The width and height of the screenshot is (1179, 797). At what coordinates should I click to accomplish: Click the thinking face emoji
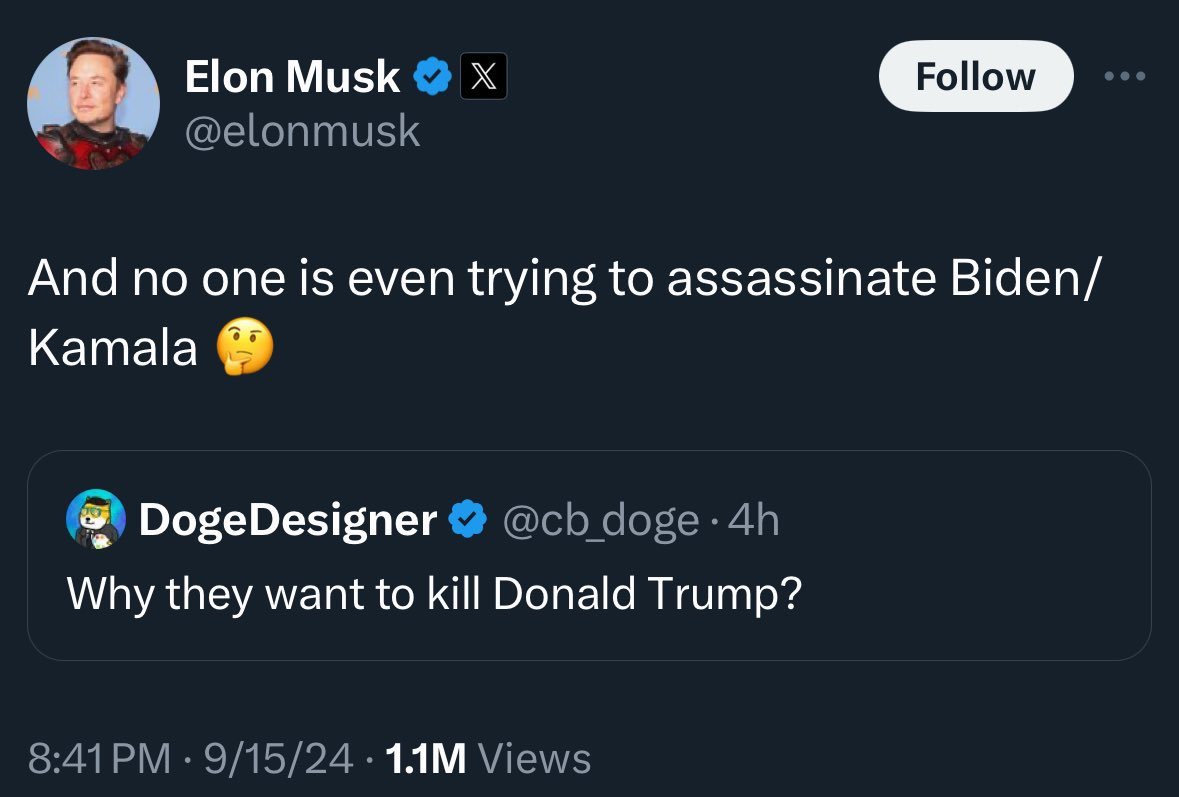(245, 347)
